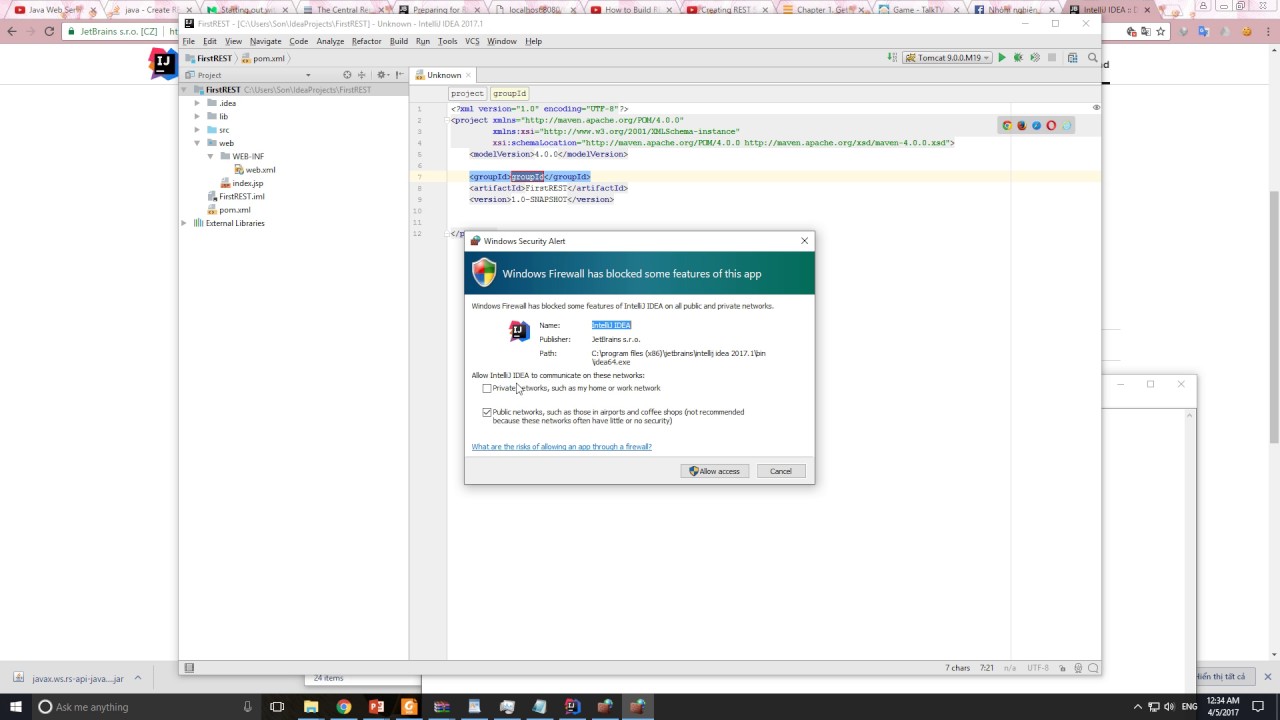Viewport: 1280px width, 720px height.
Task: Open the javax.ws.rs-api downloaded jar item
Action: [77, 678]
